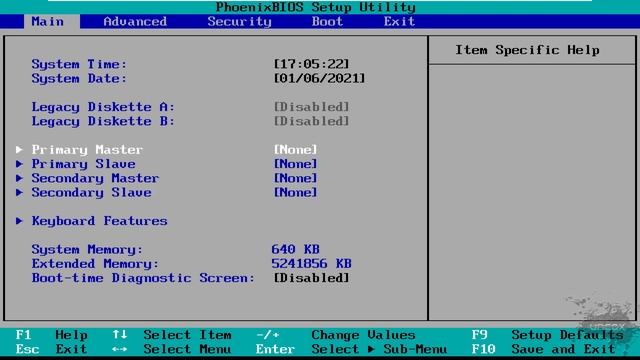Click the F9 Setup Defaults hint
Image resolution: width=640 pixels, height=360 pixels.
[547, 335]
